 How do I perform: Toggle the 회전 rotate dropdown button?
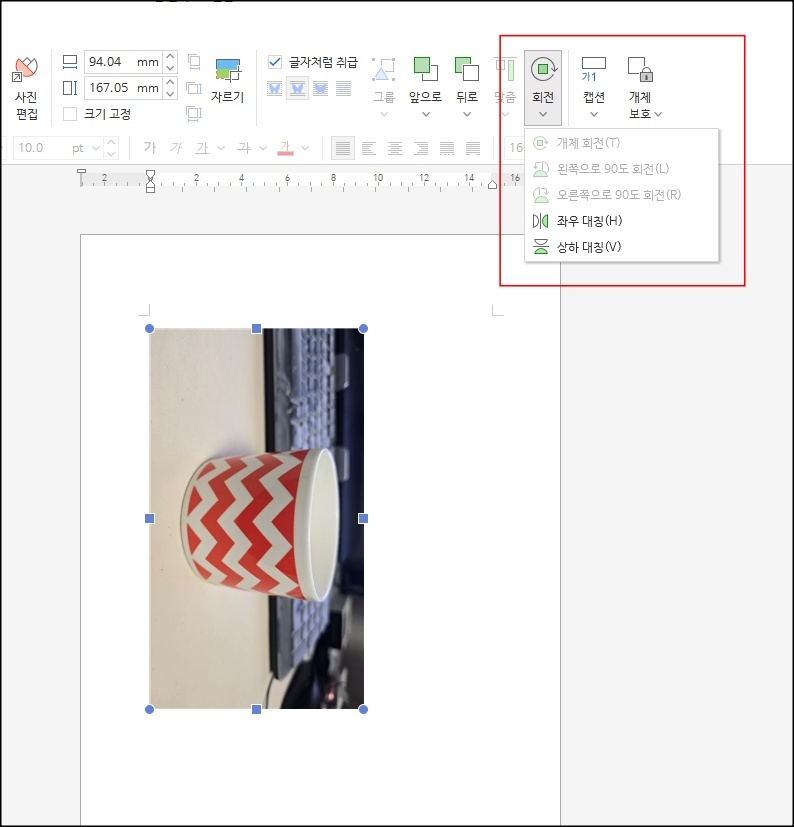(x=543, y=88)
